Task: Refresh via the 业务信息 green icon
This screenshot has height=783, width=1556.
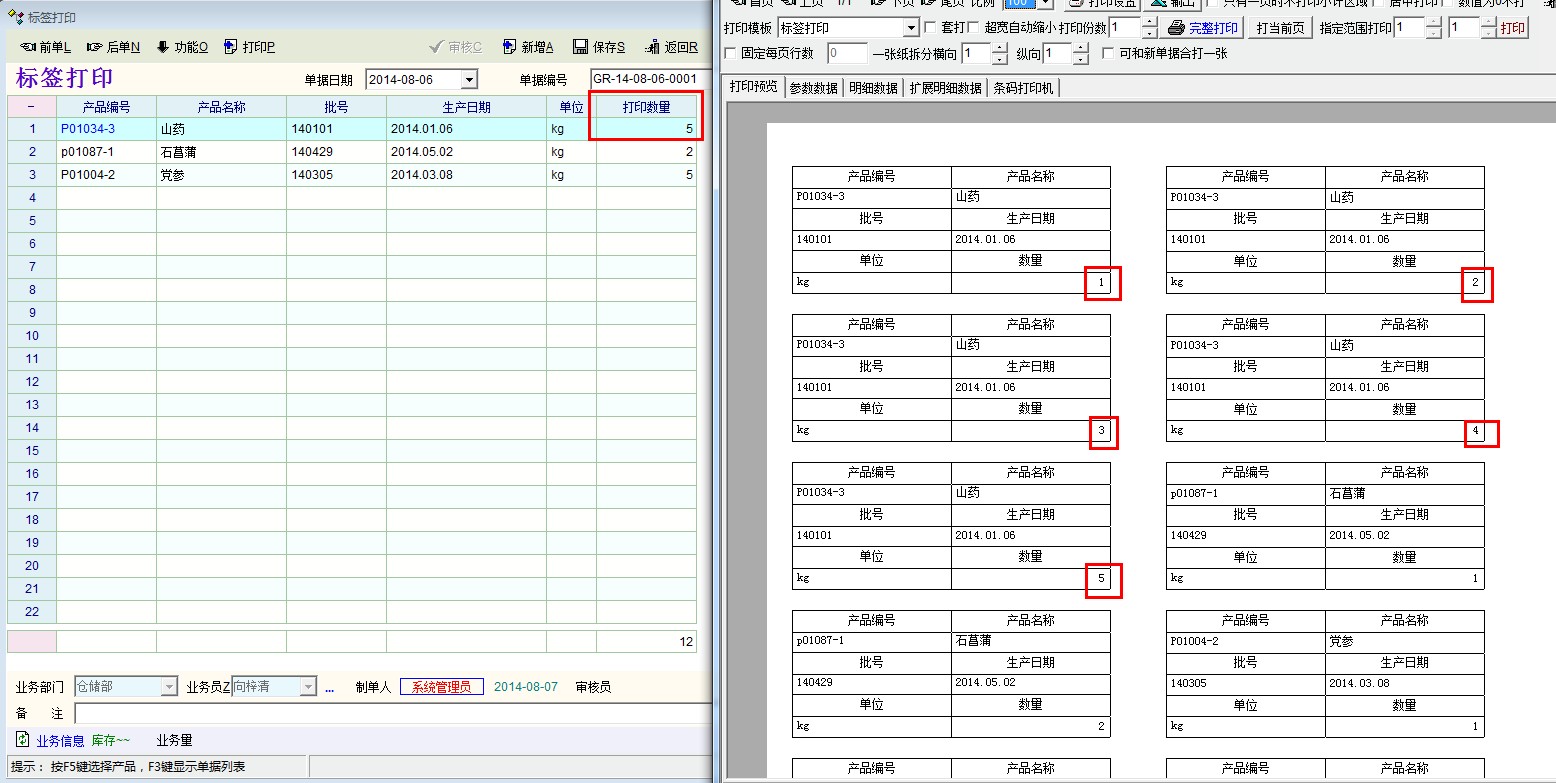Action: coord(23,740)
